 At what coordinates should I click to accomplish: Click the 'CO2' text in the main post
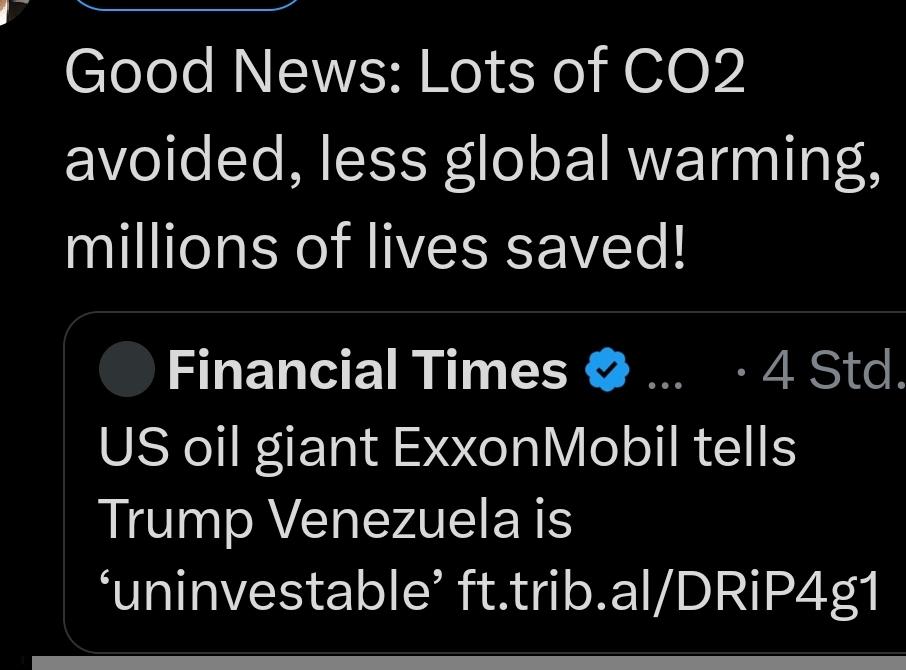684,72
